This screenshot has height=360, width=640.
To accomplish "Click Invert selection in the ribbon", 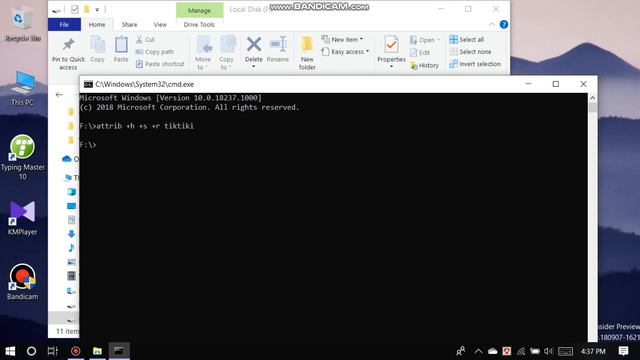I will point(475,64).
